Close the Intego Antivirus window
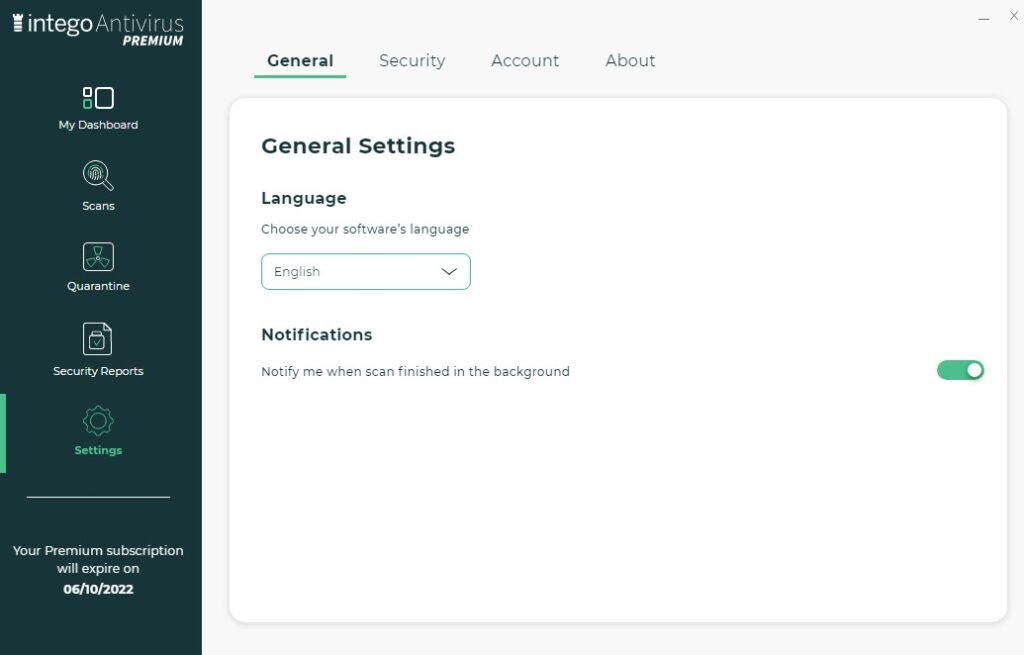The width and height of the screenshot is (1024, 655). tap(1012, 18)
